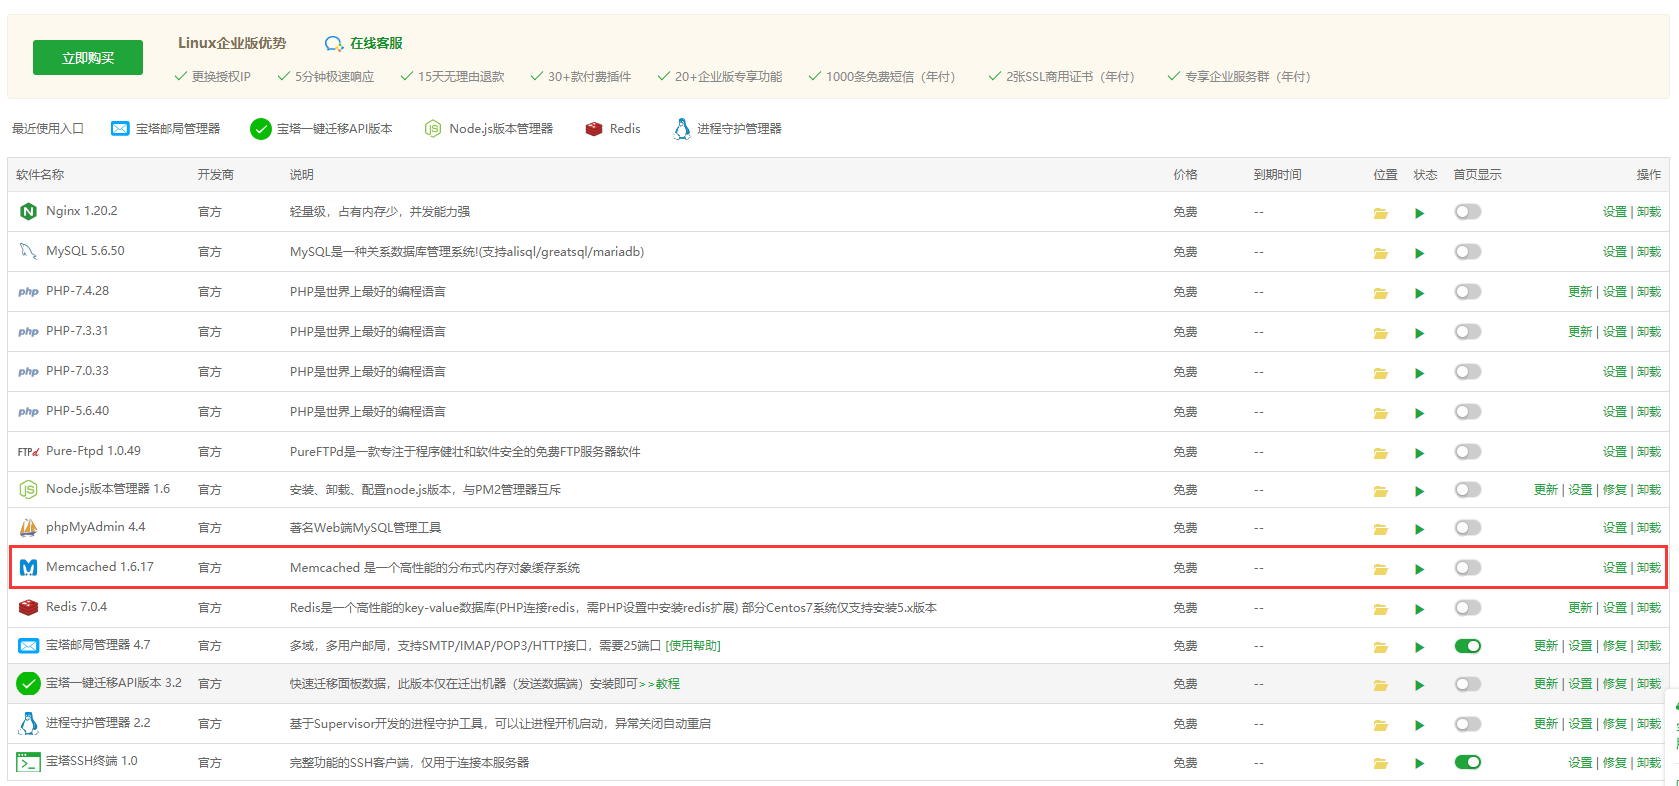
Task: Click the SSH terminal icon in the list
Action: pyautogui.click(x=28, y=762)
